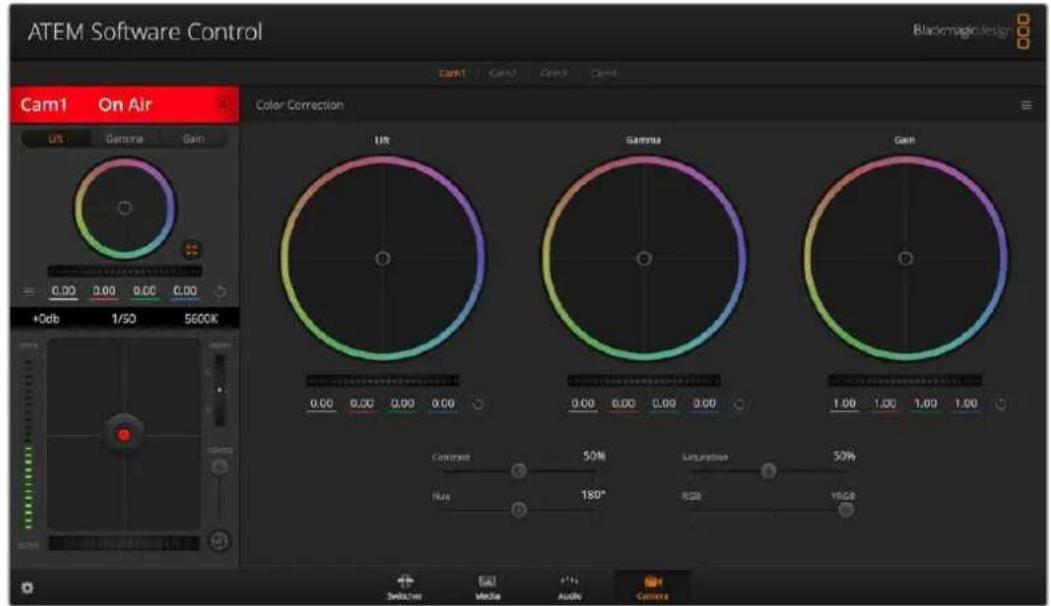
Task: Click the Hue slider handle
Action: click(519, 510)
